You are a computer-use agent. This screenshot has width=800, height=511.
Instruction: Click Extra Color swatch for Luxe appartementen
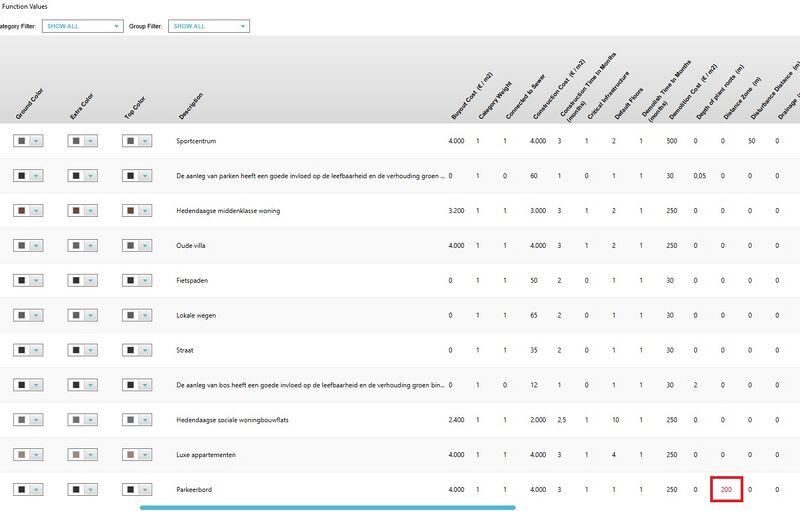(x=76, y=455)
